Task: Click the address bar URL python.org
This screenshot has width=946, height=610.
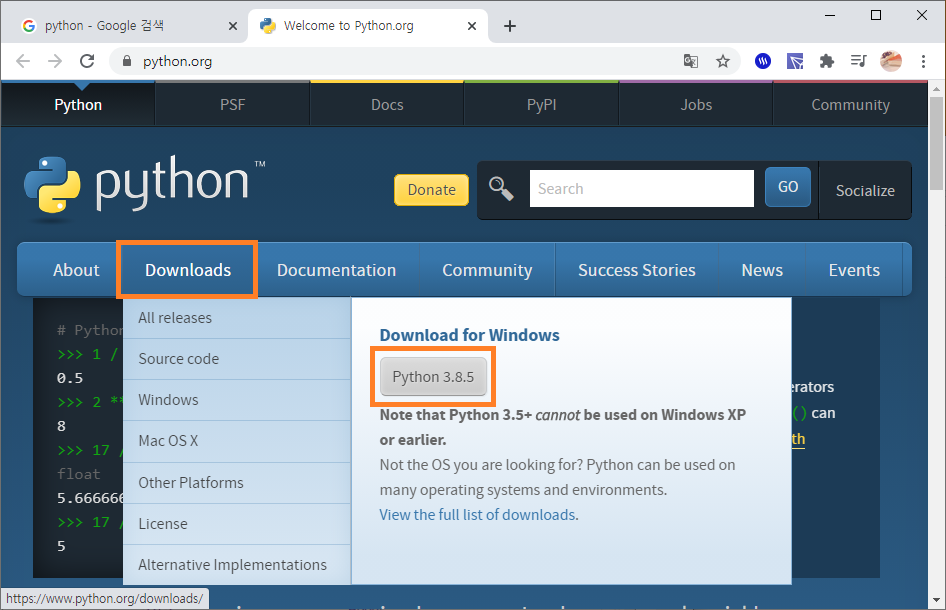Action: coord(177,62)
